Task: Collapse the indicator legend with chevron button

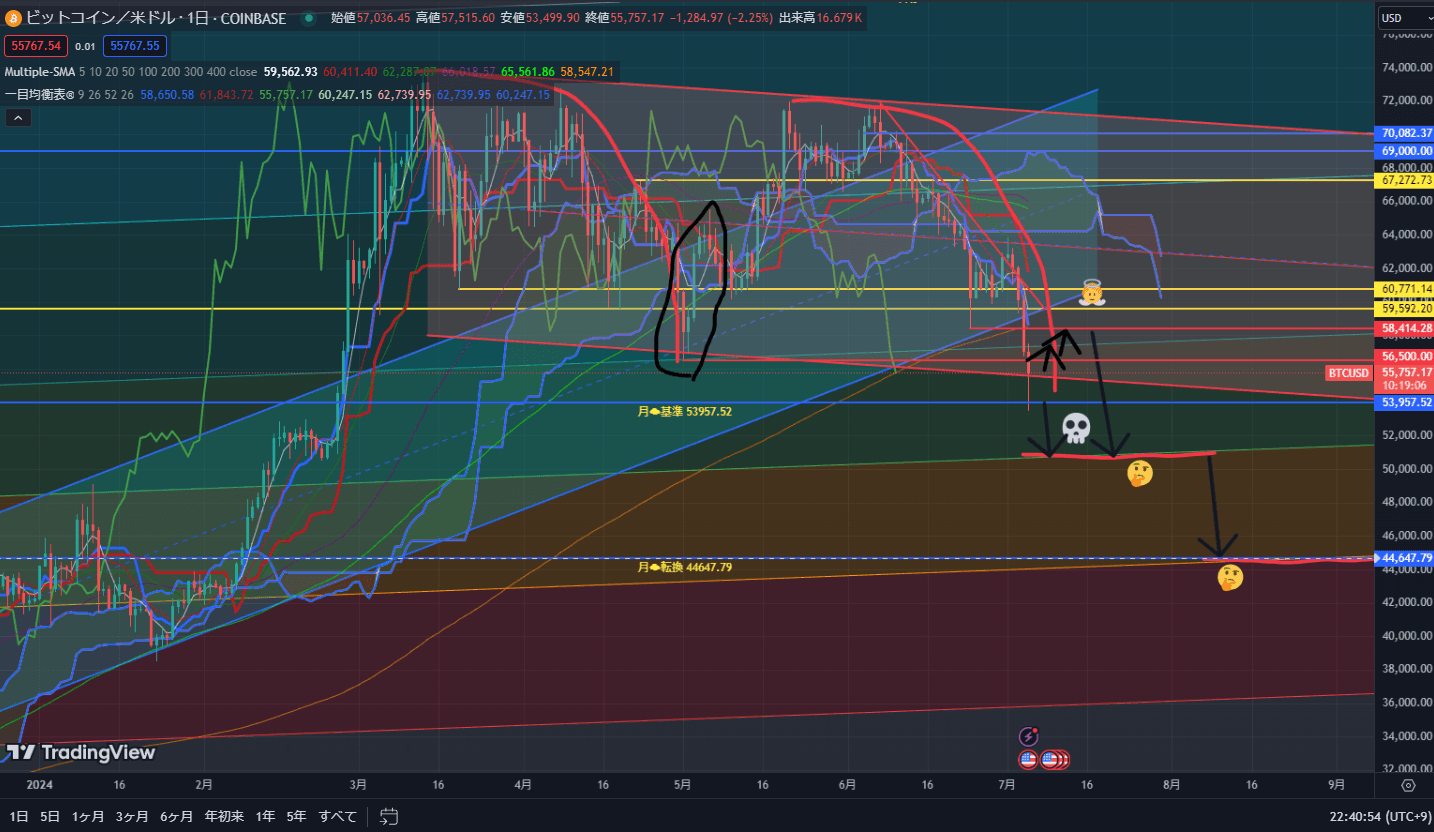Action: click(18, 118)
